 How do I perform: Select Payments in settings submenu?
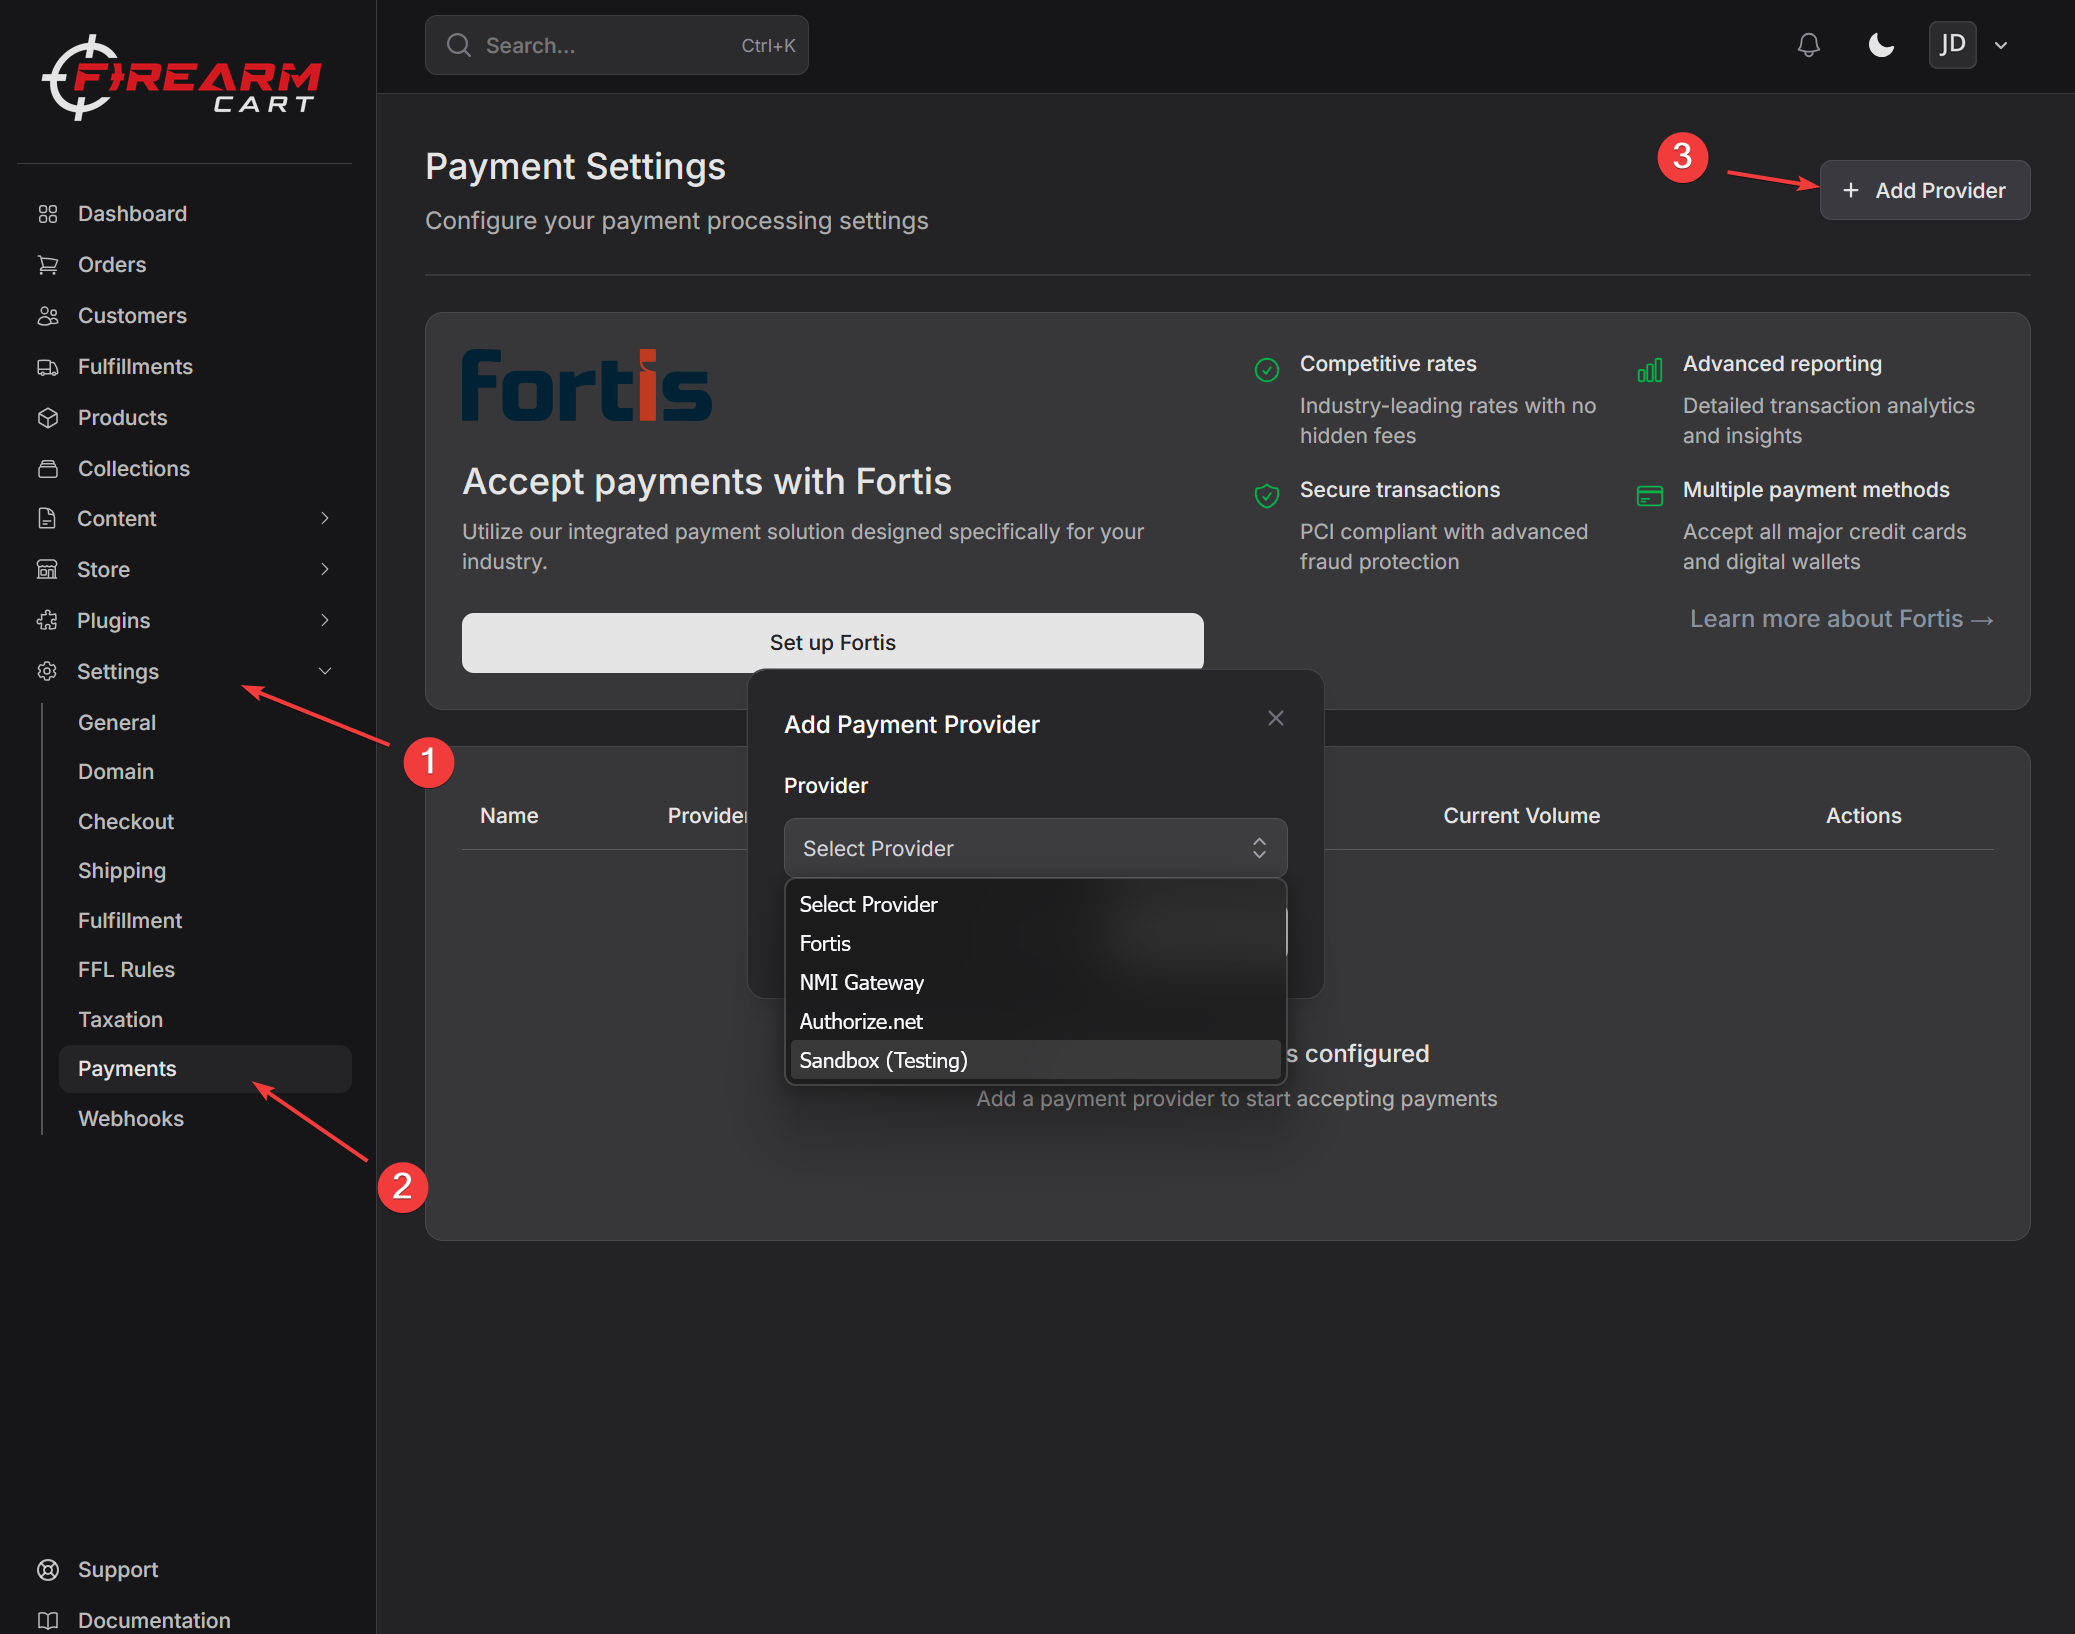[x=205, y=1069]
